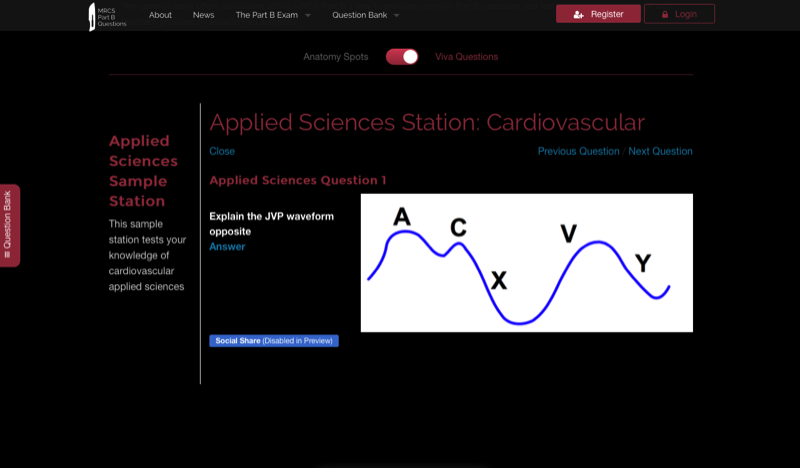Image resolution: width=800 pixels, height=468 pixels.
Task: Select the Anatomy Spots mode label
Action: [336, 57]
